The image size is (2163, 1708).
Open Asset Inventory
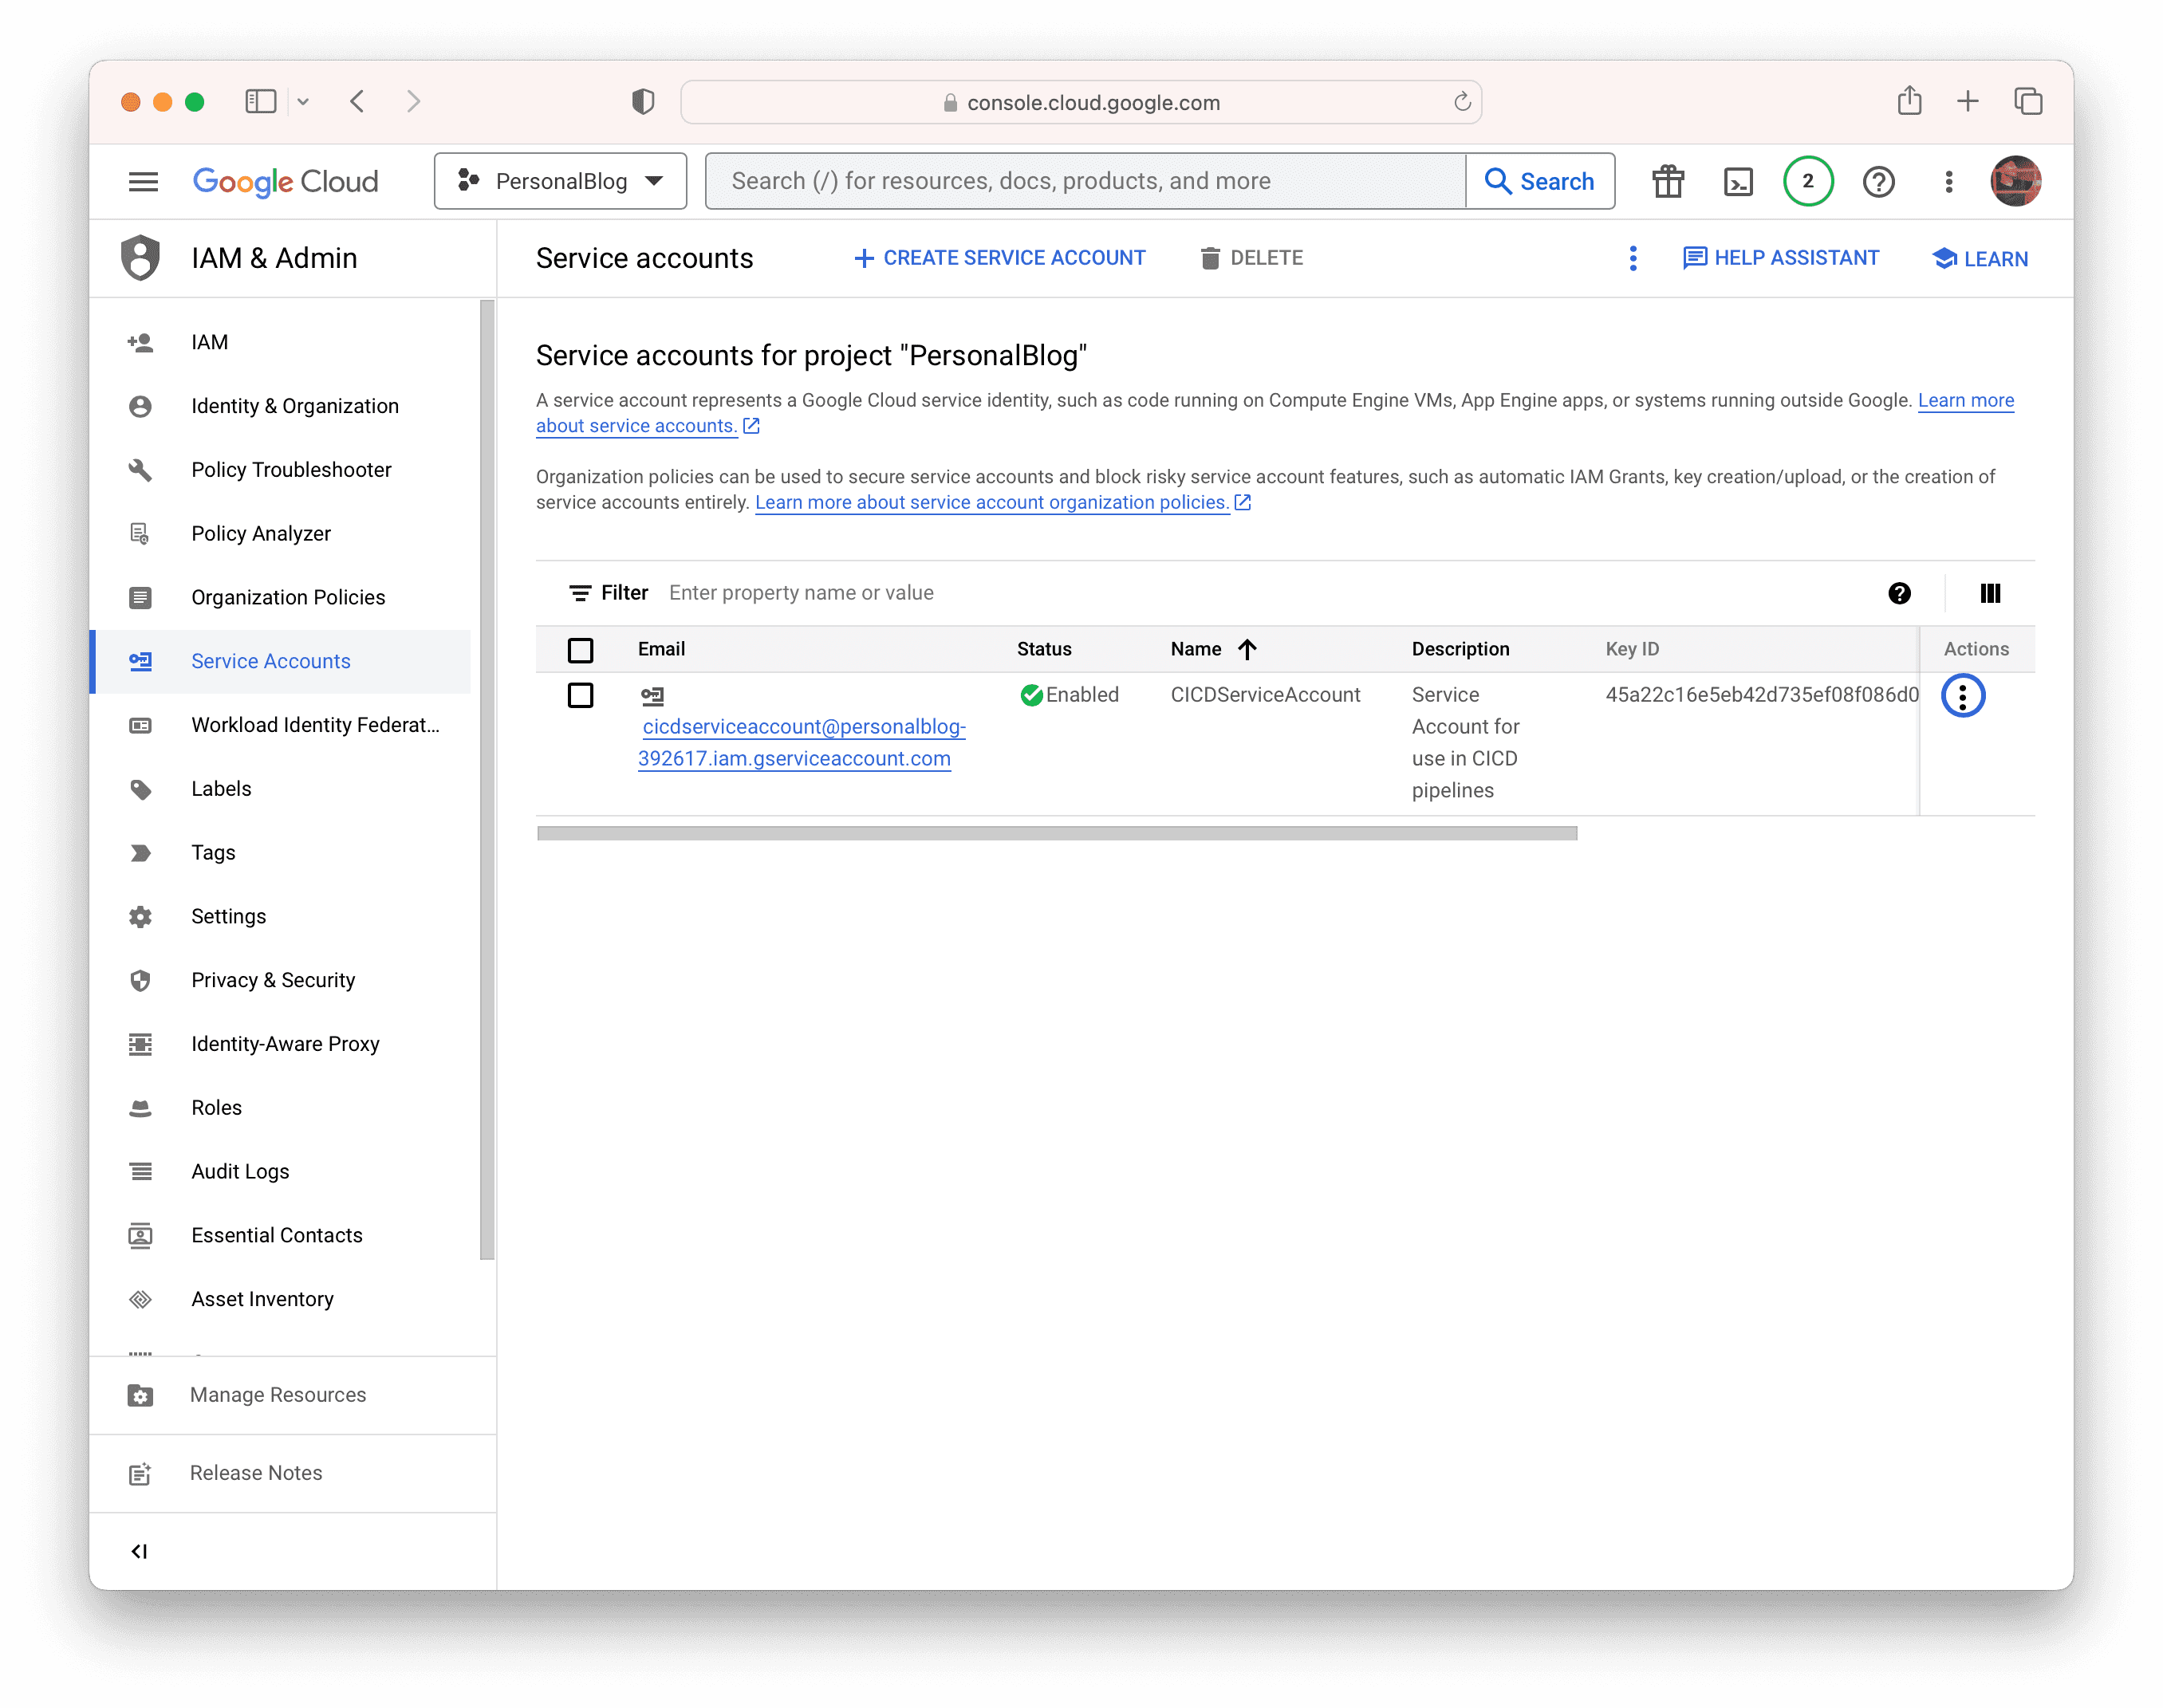tap(280, 1300)
